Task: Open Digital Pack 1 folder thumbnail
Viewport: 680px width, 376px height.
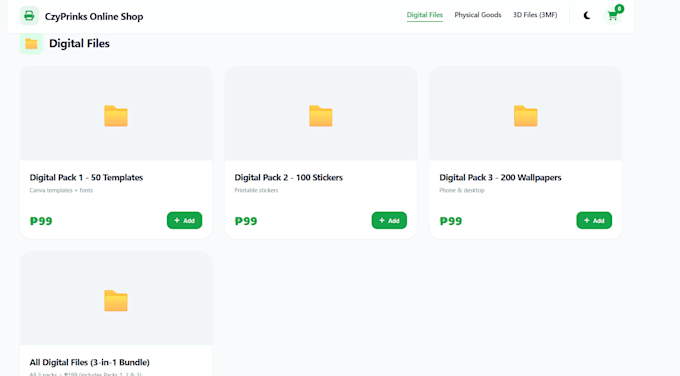Action: click(116, 116)
